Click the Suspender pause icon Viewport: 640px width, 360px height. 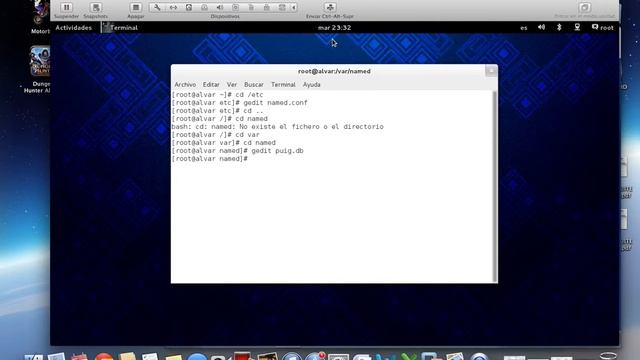tap(67, 7)
